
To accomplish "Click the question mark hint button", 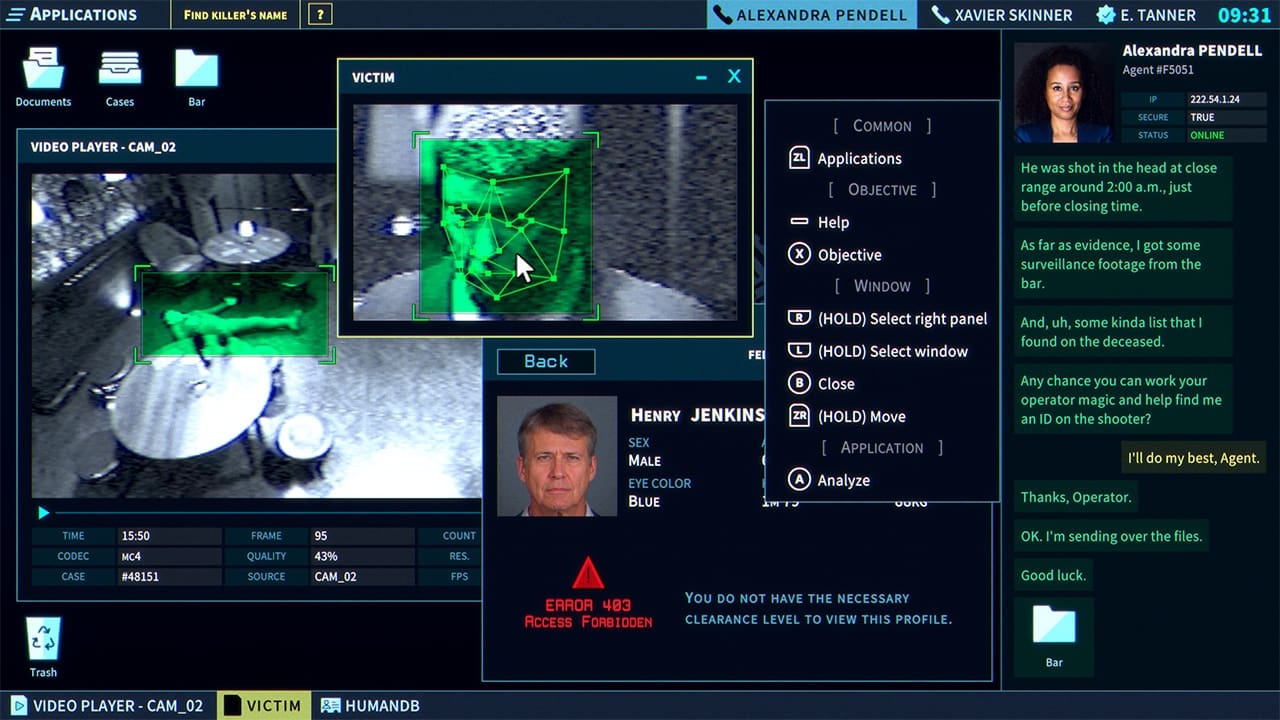I will click(x=319, y=15).
